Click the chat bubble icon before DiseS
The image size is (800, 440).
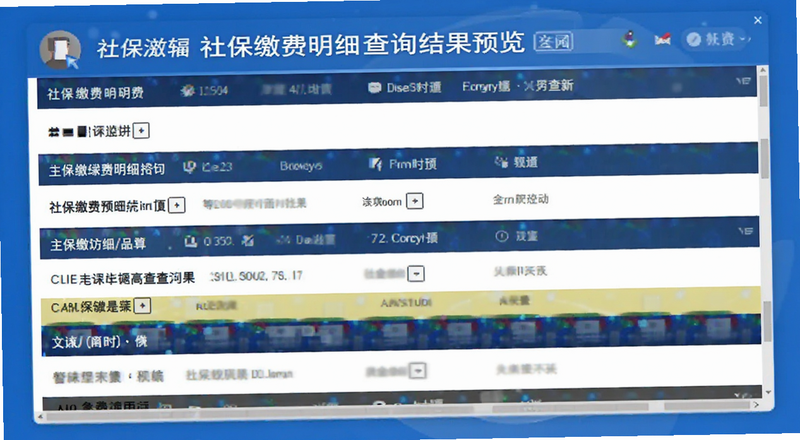click(374, 88)
